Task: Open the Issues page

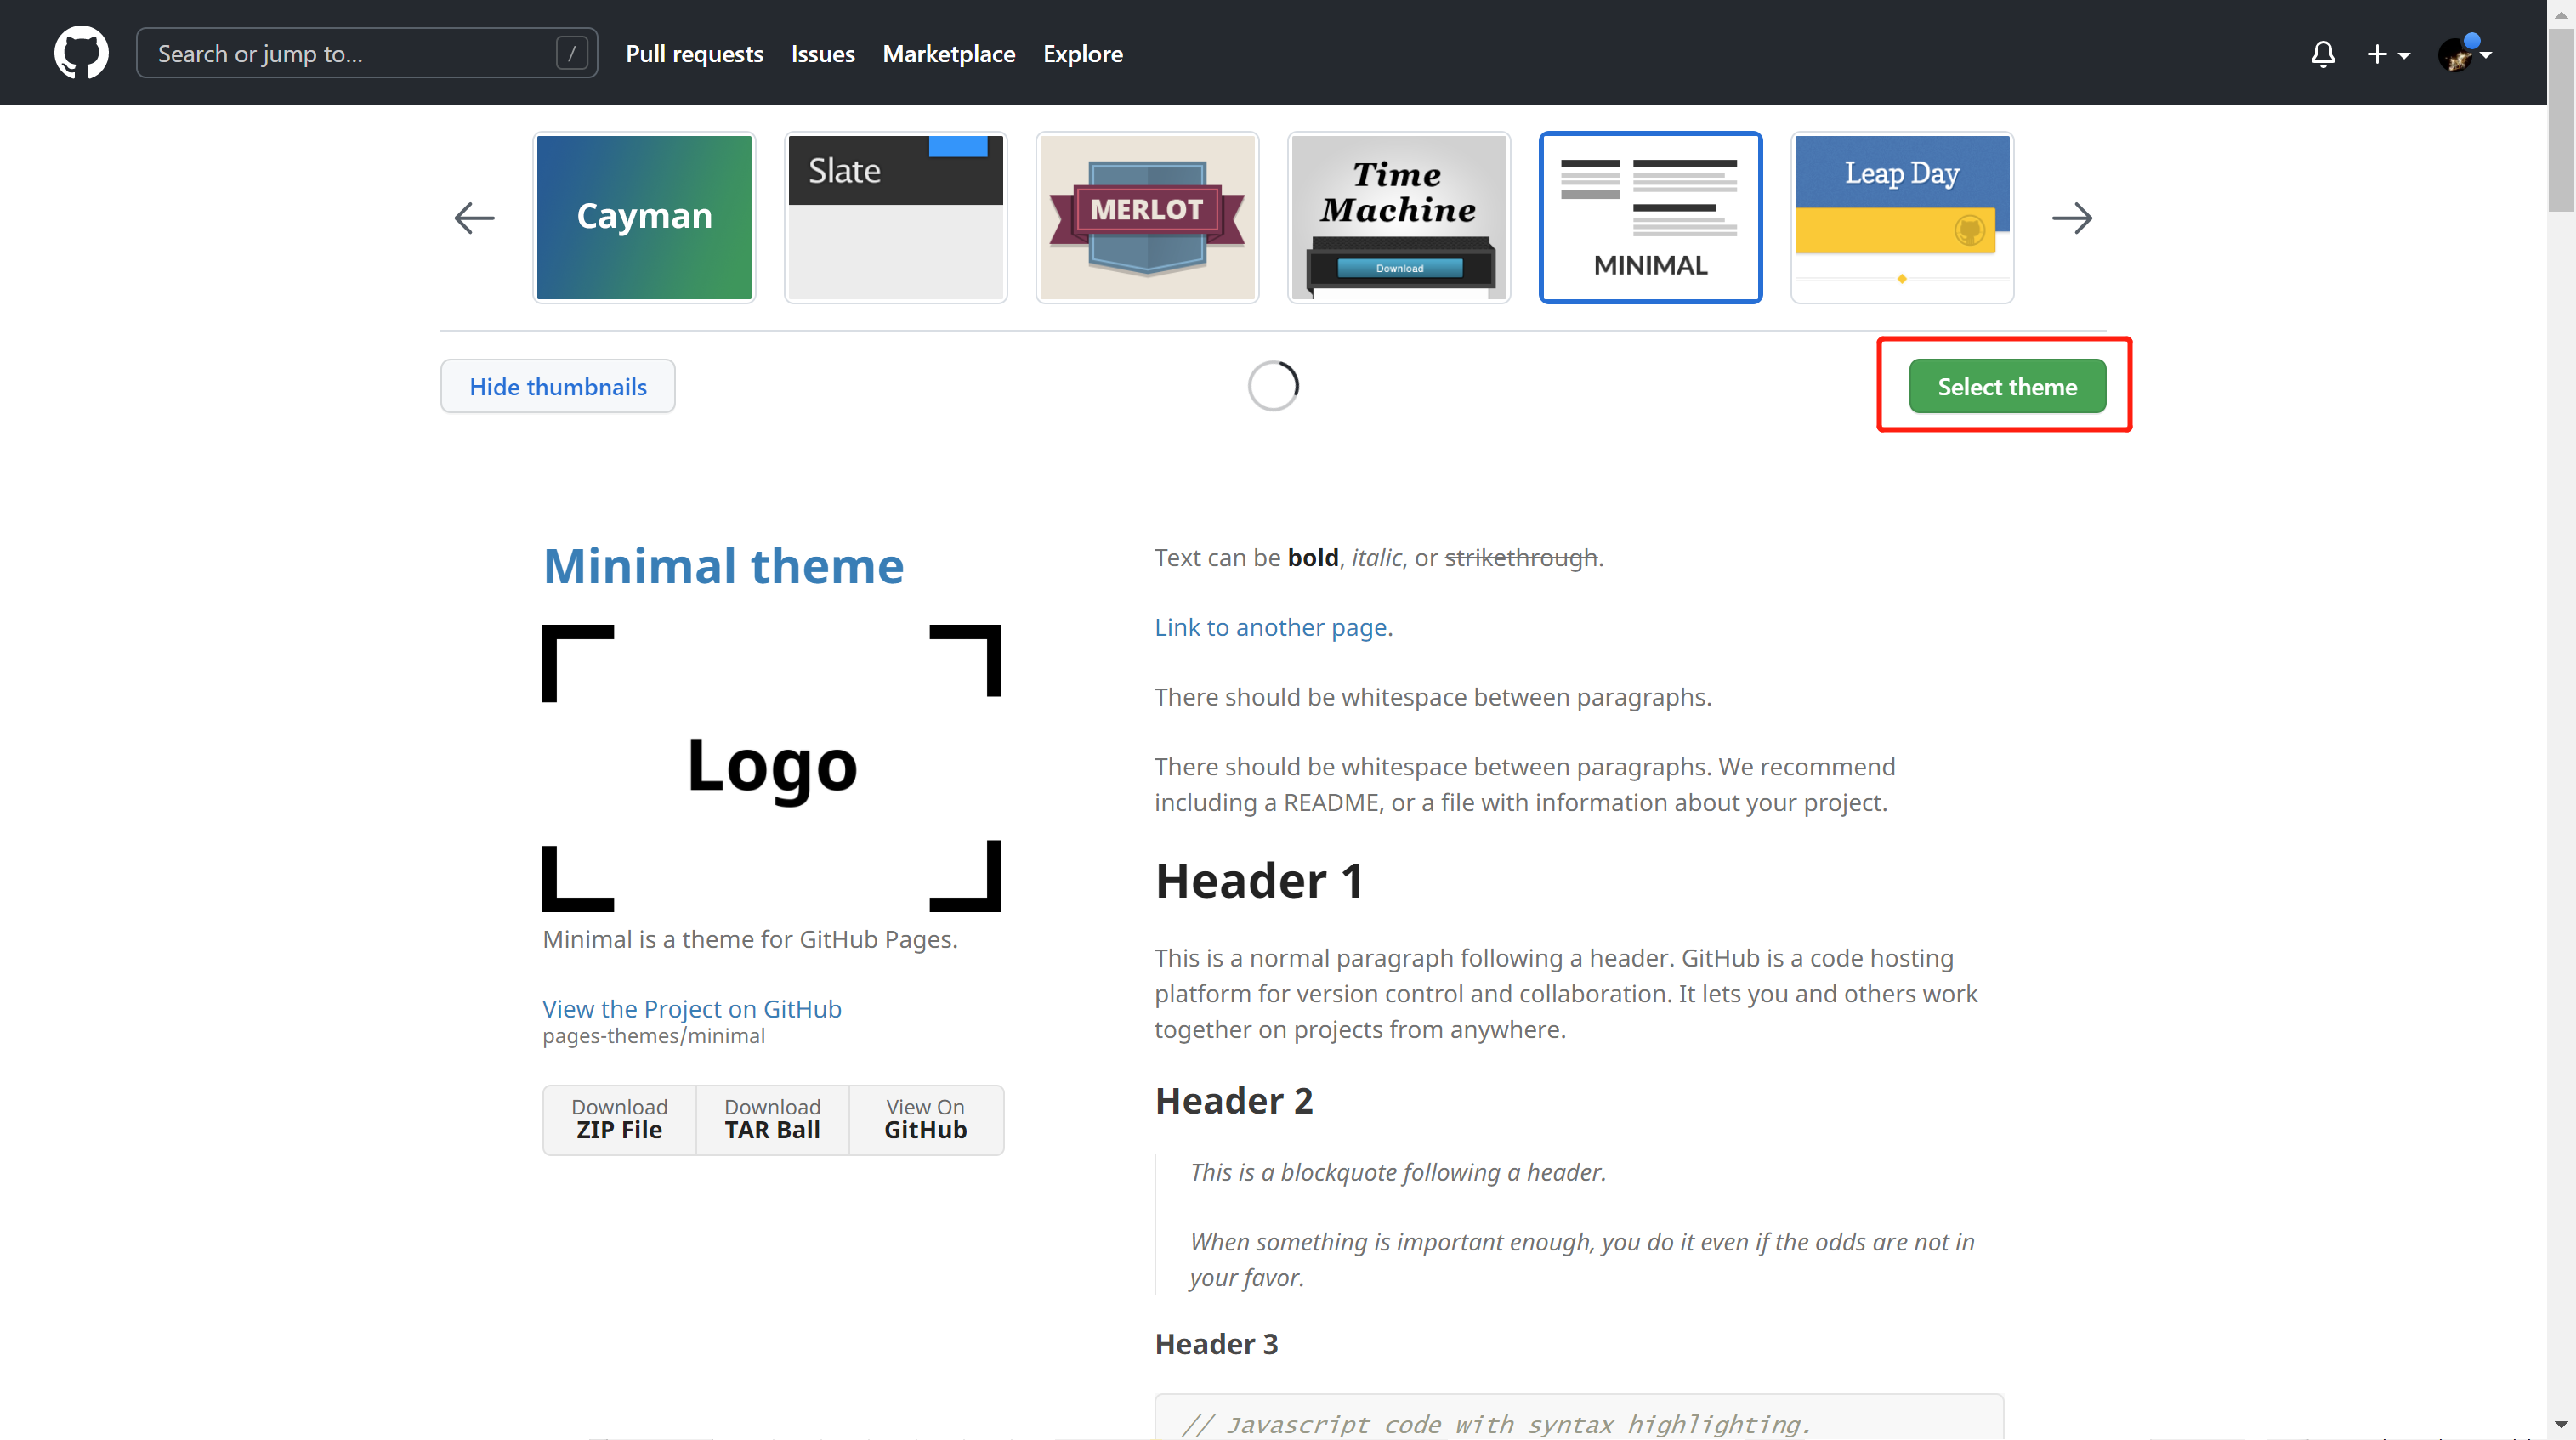Action: pyautogui.click(x=822, y=54)
